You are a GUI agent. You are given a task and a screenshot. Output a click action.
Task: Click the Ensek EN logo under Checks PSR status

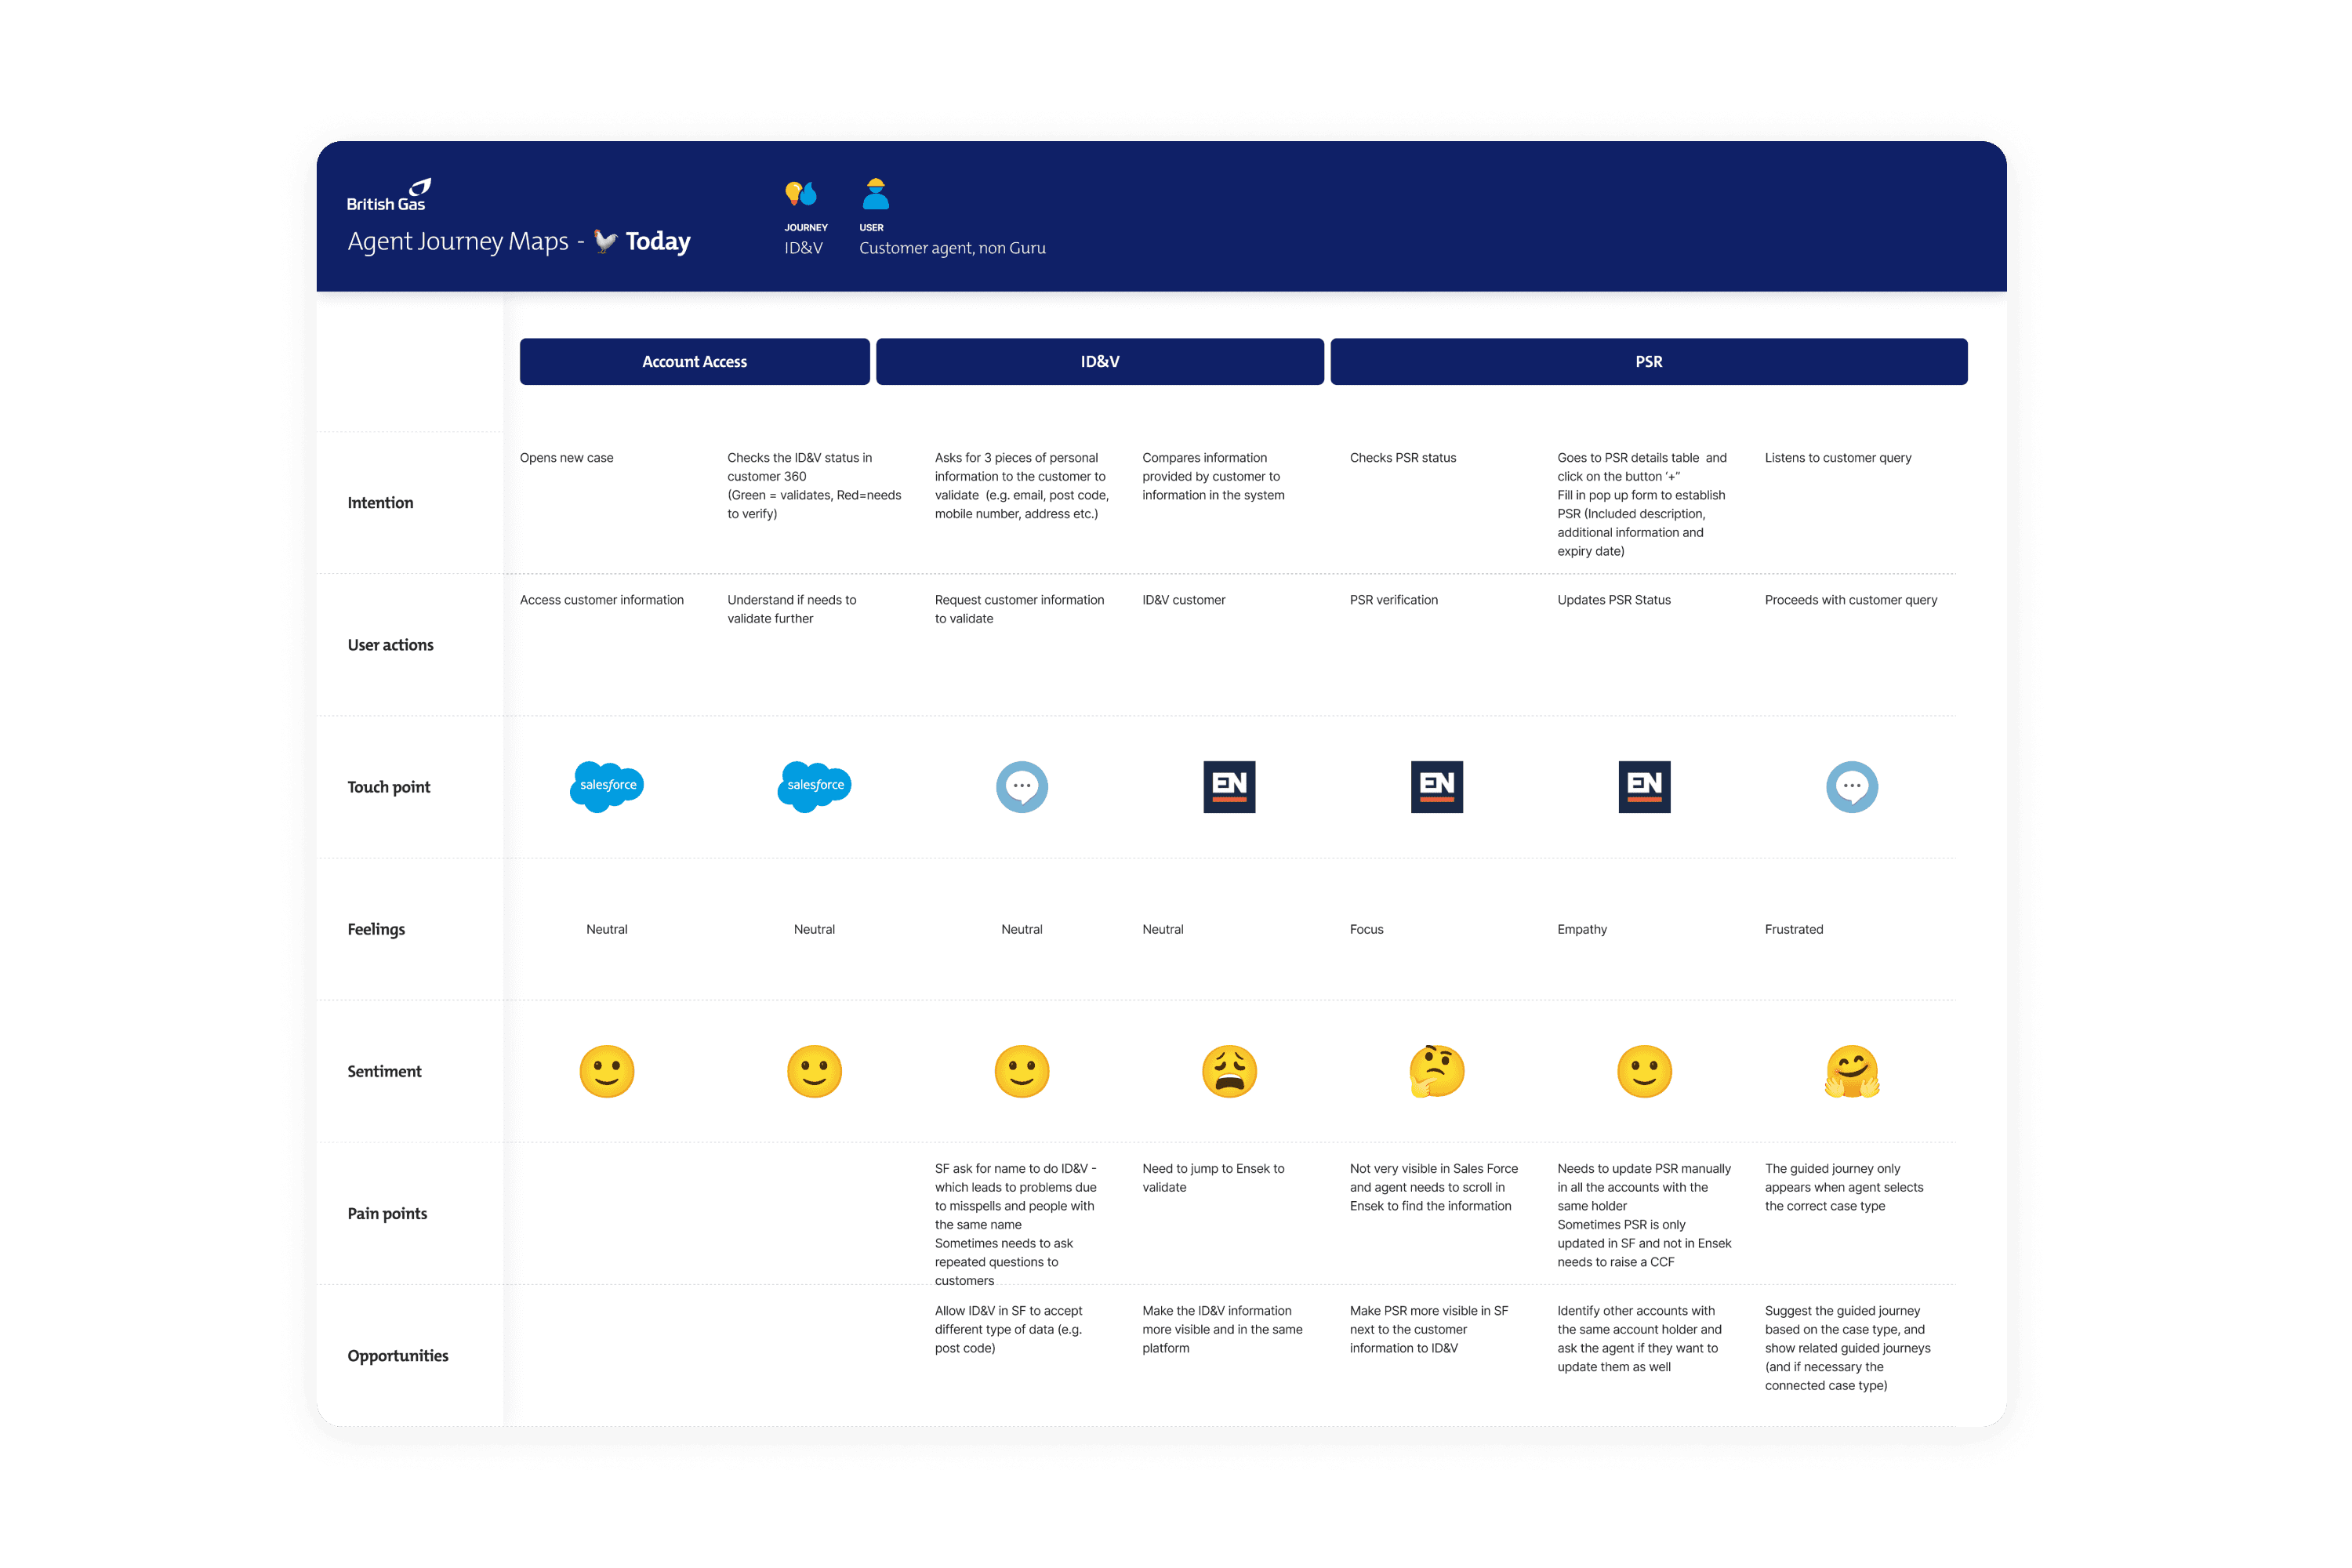pyautogui.click(x=1436, y=787)
